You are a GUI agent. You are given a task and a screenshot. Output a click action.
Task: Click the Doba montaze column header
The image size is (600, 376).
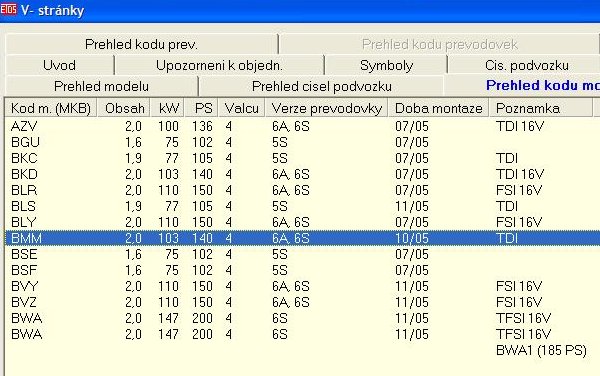coord(439,108)
